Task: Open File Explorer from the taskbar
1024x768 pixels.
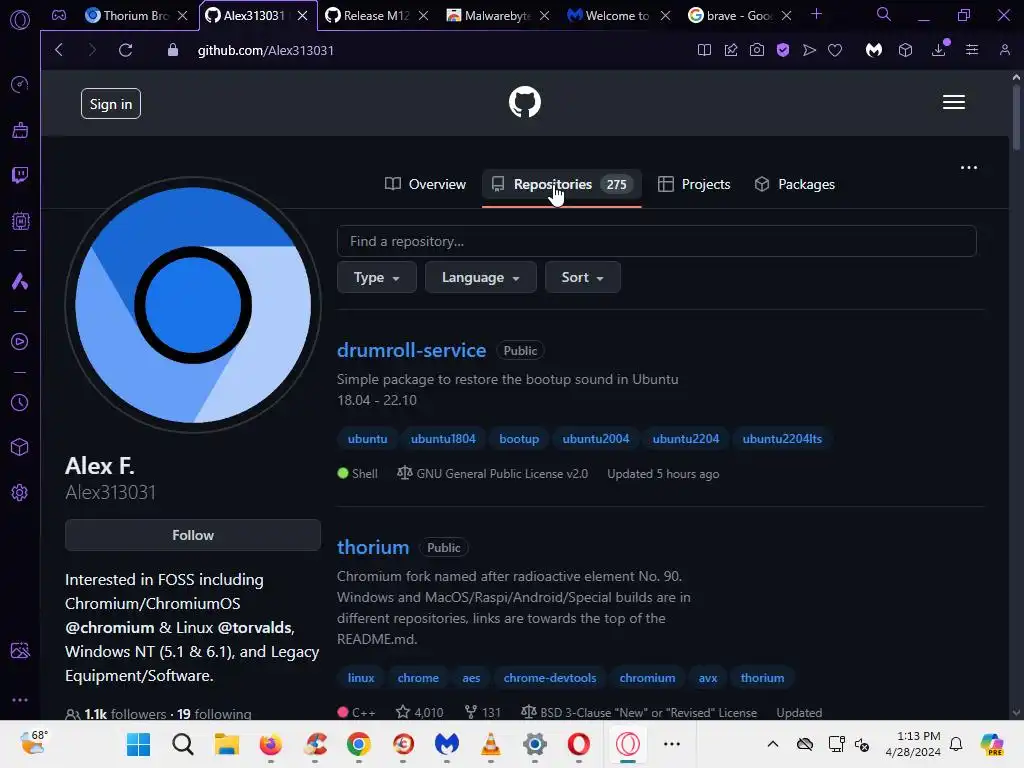Action: (227, 744)
